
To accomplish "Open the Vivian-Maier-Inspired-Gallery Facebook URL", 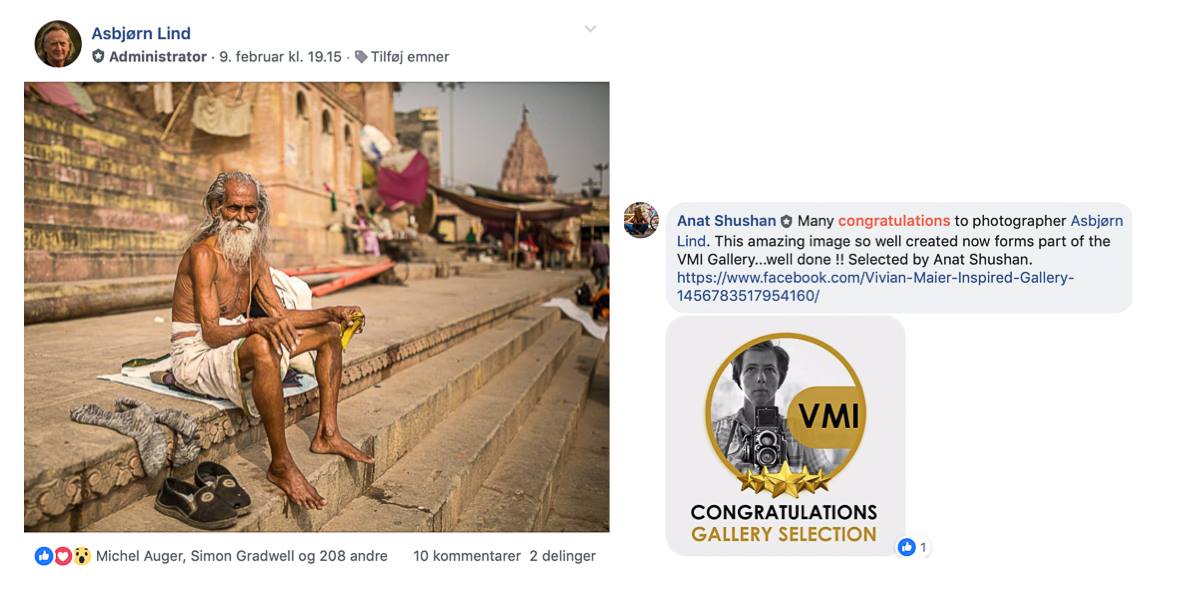I will coord(875,287).
